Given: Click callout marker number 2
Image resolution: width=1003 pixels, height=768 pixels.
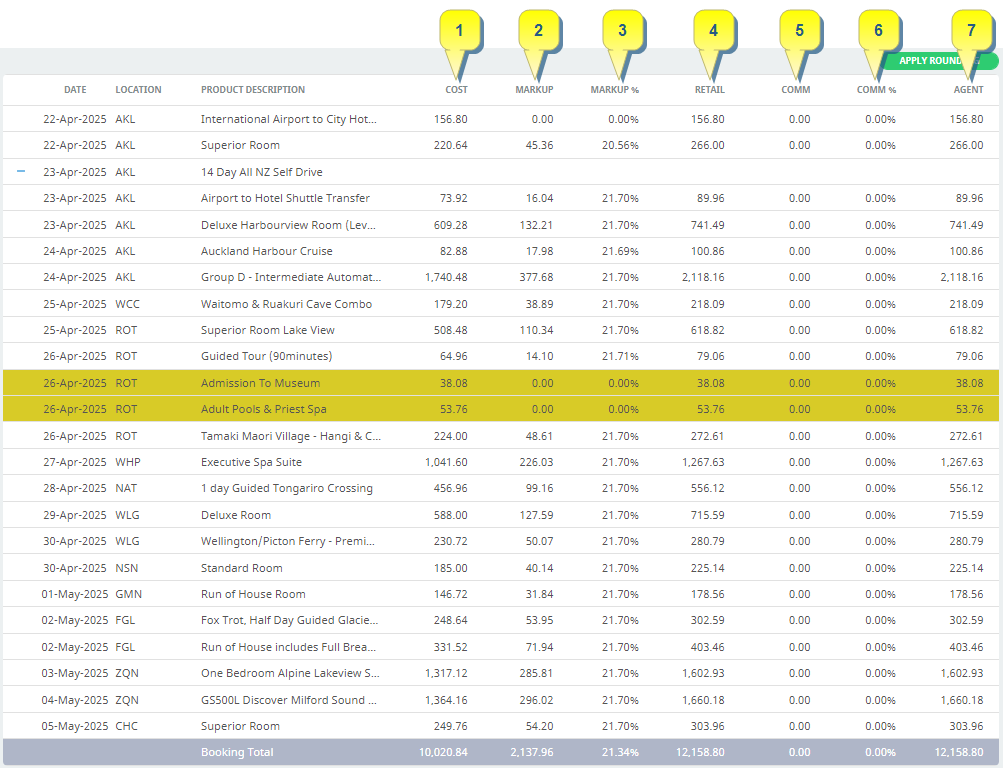Looking at the screenshot, I should pyautogui.click(x=538, y=31).
